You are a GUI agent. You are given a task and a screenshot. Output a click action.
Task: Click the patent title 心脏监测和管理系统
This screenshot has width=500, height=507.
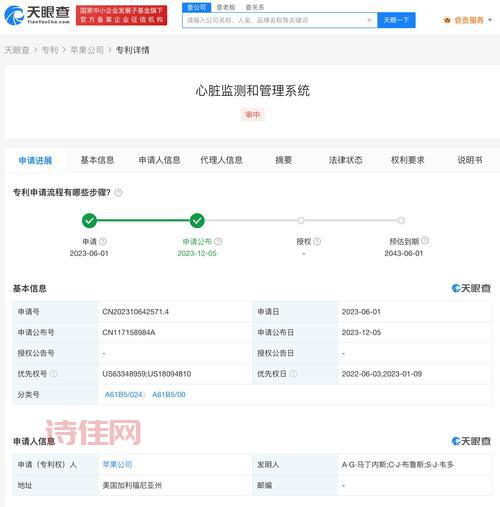pos(253,91)
